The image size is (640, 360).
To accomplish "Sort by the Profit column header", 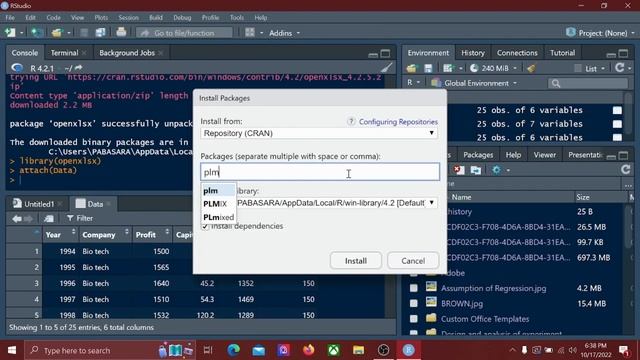I will (x=152, y=235).
